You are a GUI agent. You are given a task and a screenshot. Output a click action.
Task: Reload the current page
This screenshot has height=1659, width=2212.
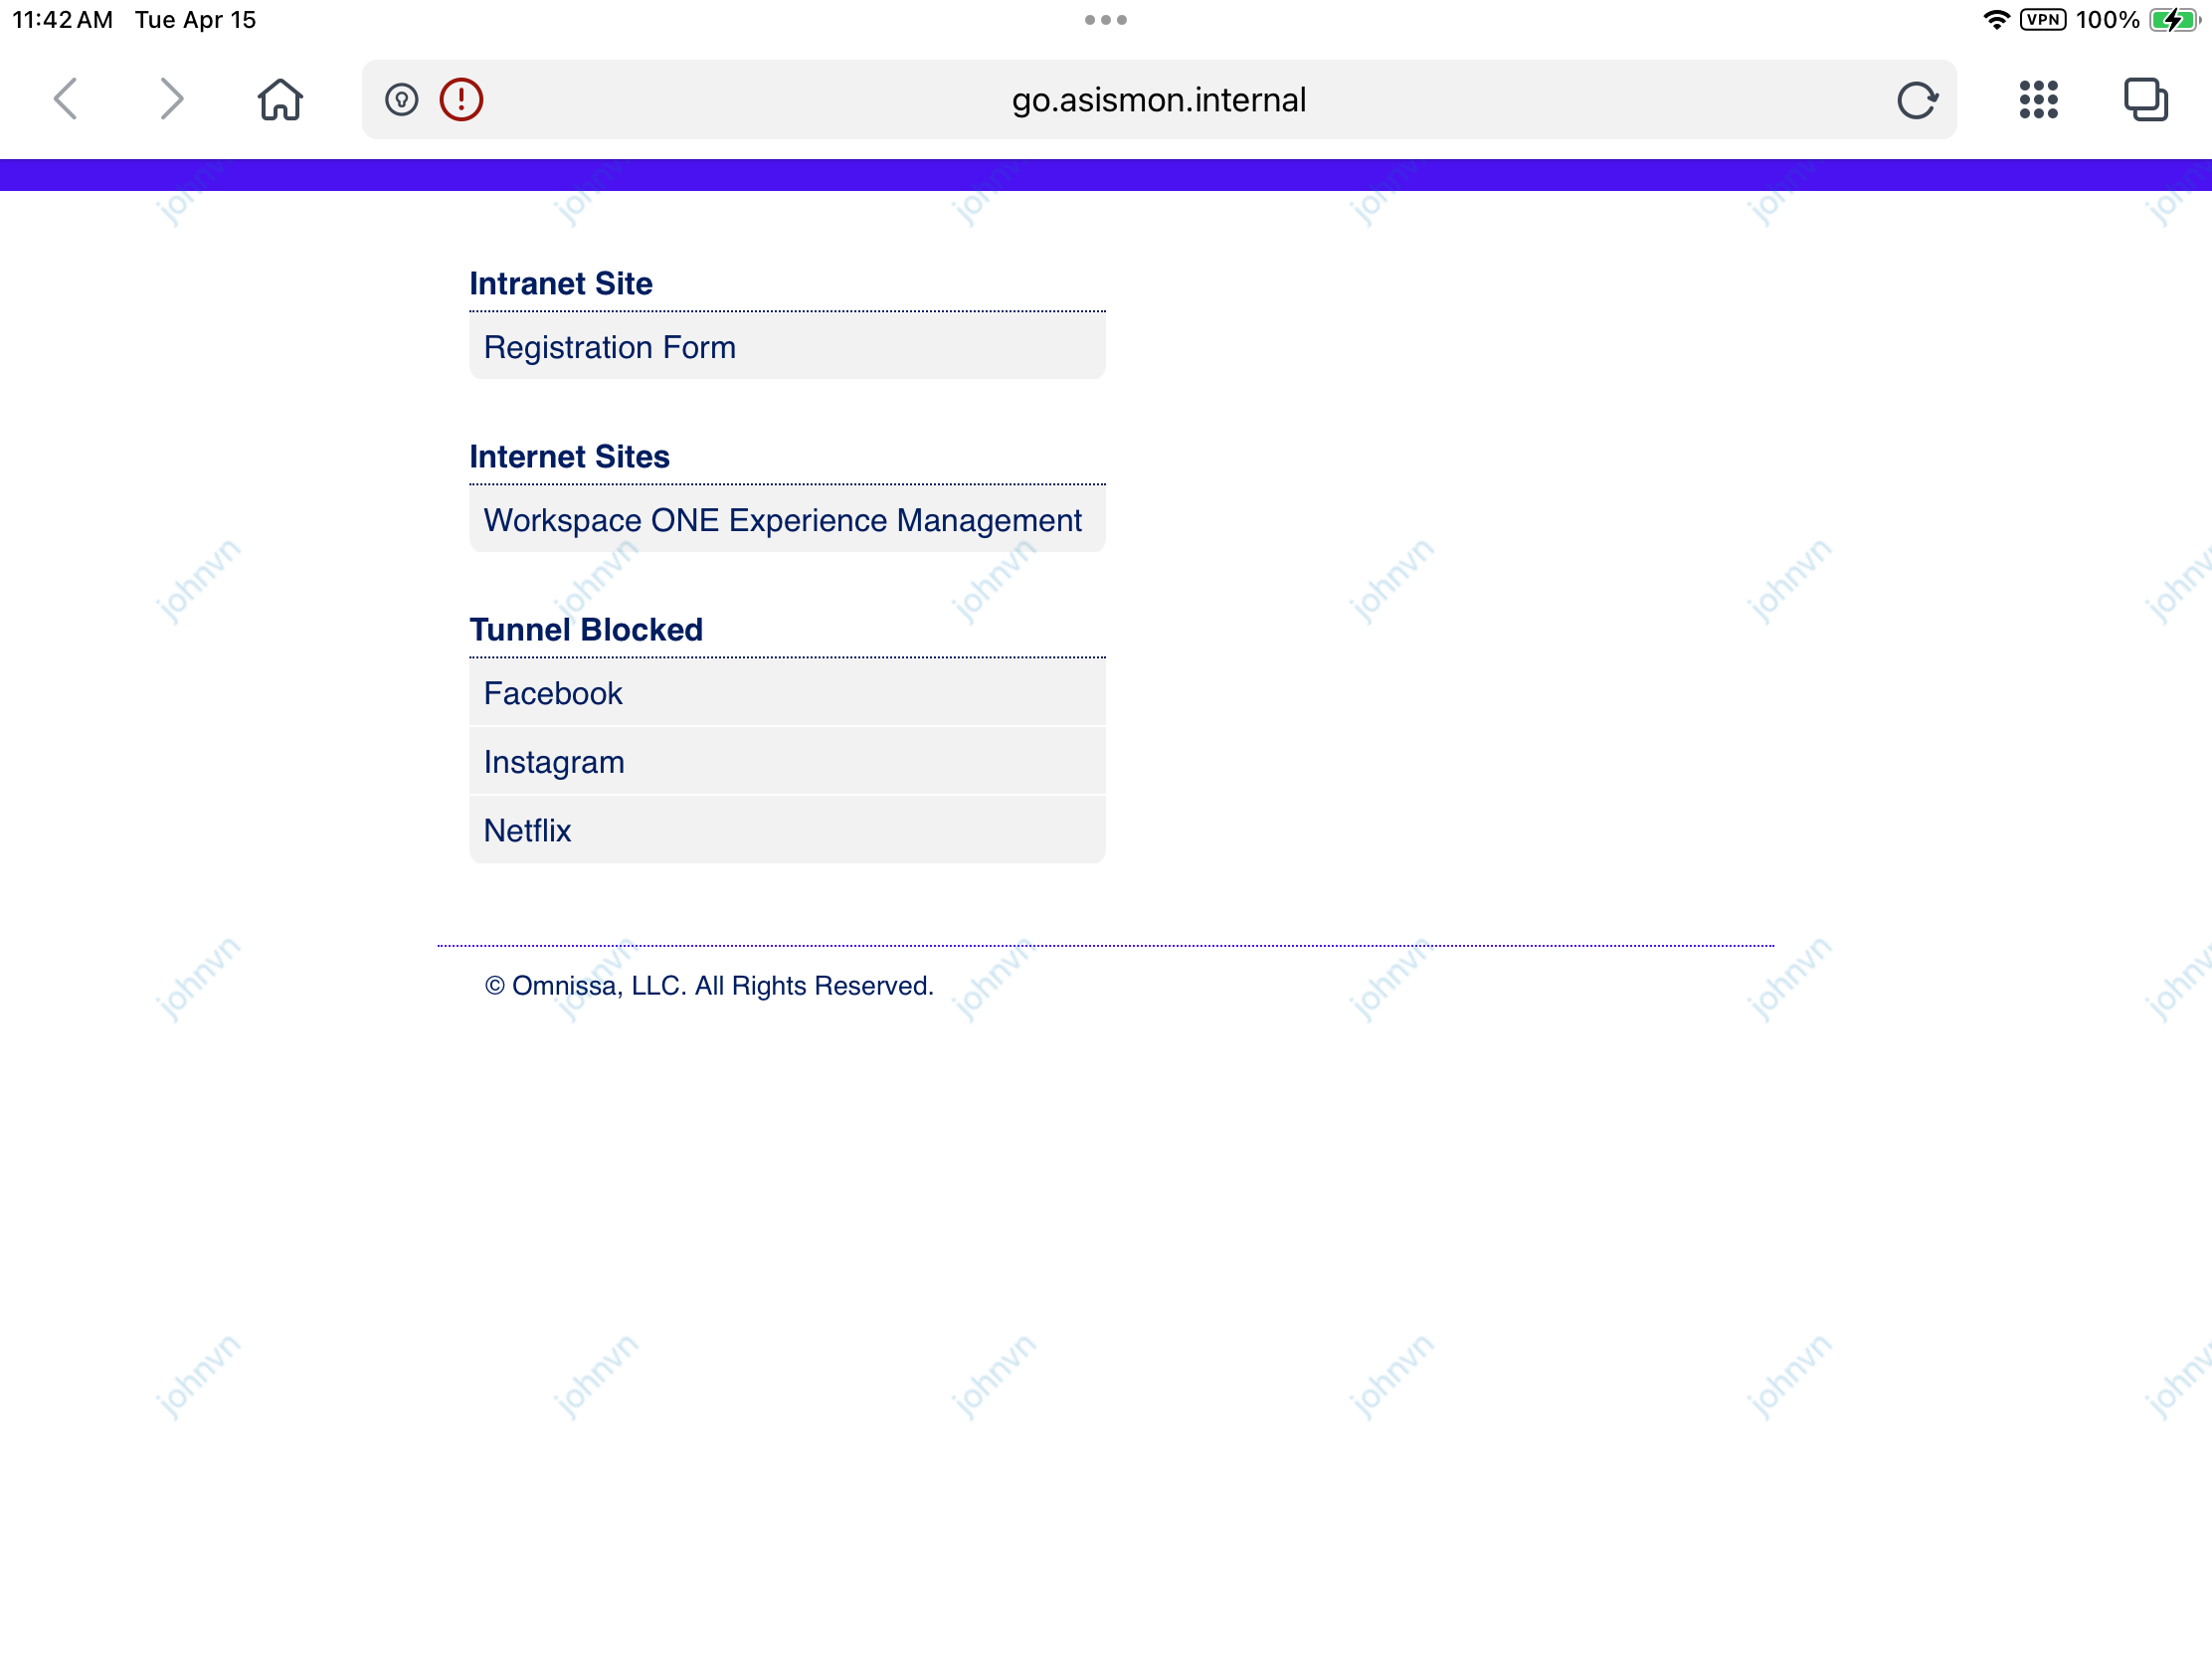[x=1916, y=99]
